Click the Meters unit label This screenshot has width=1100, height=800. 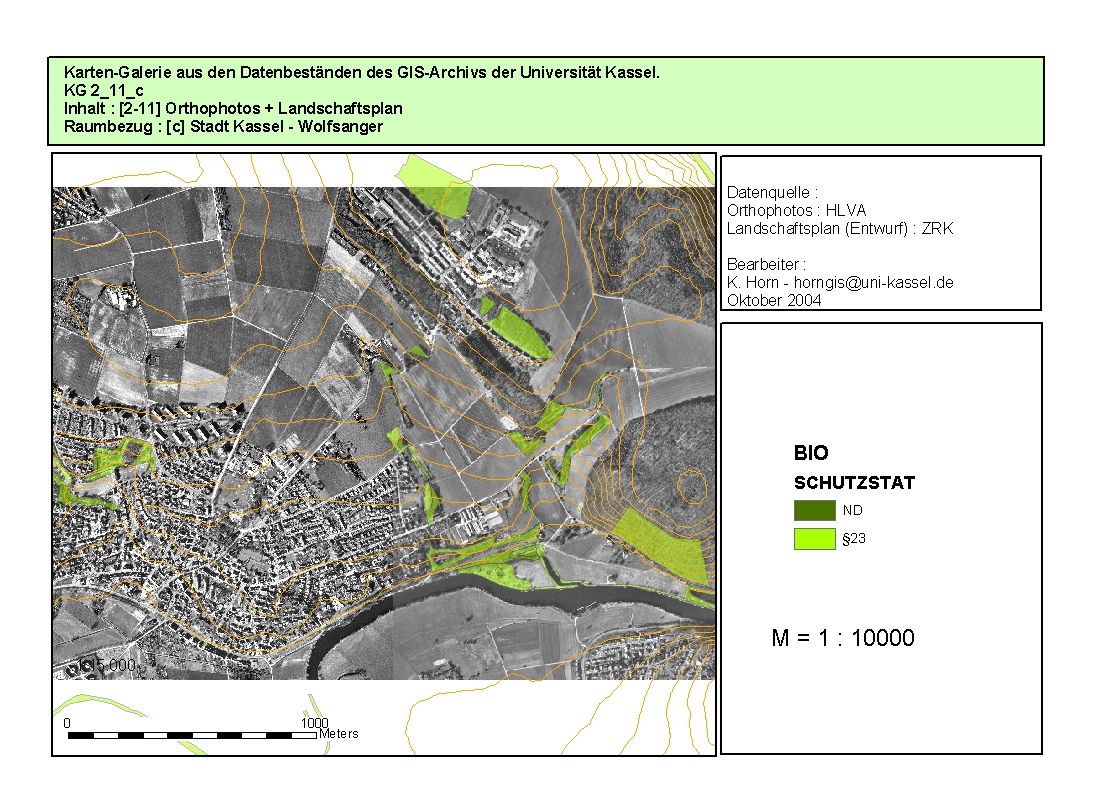(x=339, y=734)
